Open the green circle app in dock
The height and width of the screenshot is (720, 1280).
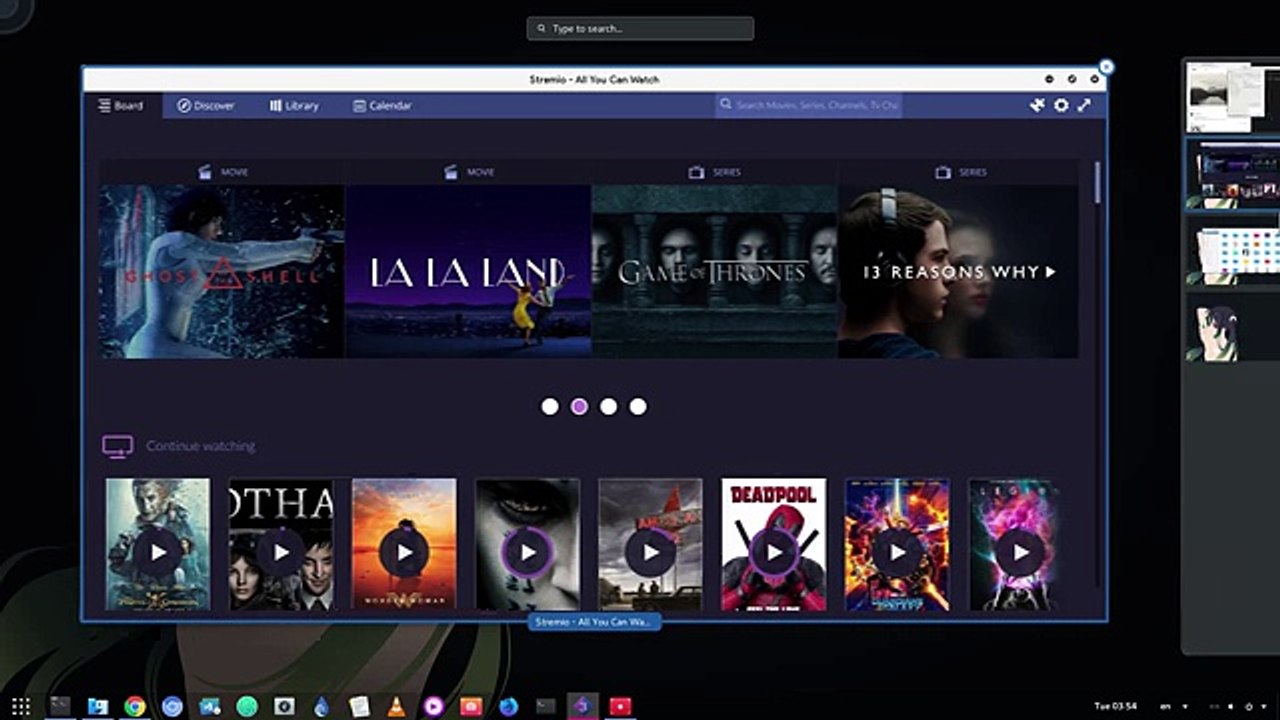247,706
